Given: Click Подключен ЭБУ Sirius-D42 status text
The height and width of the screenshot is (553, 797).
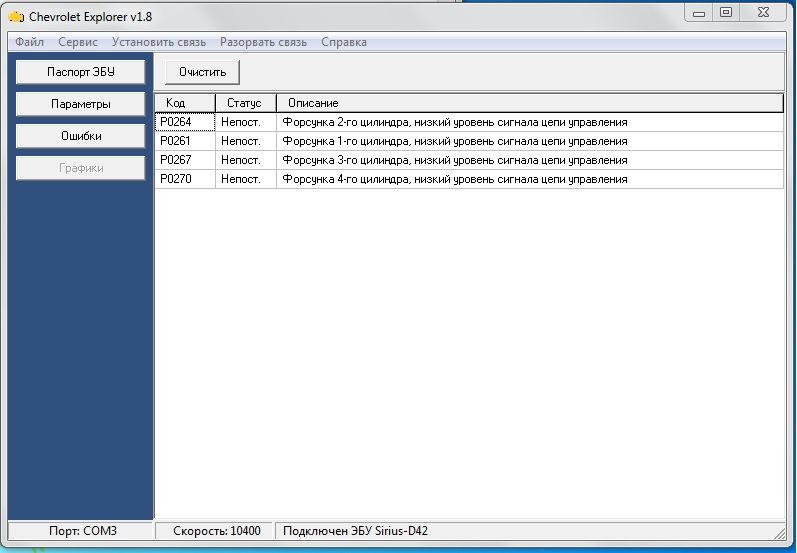Looking at the screenshot, I should (355, 531).
